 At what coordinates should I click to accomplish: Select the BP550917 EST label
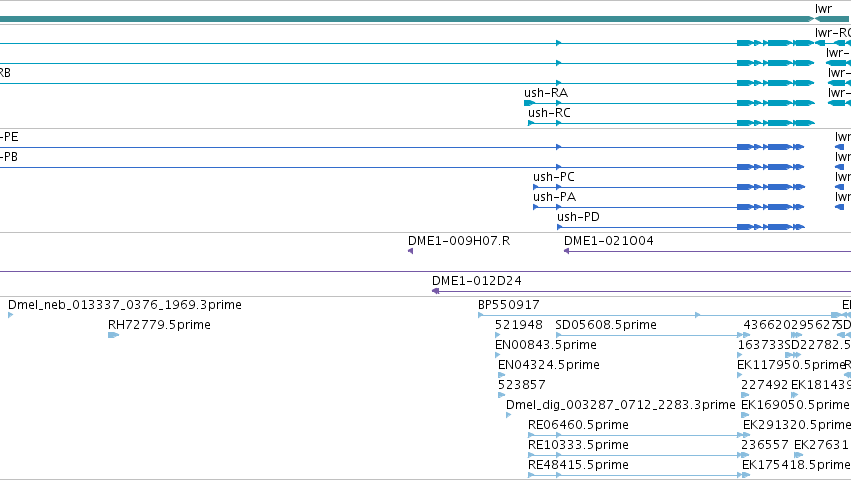coord(509,305)
